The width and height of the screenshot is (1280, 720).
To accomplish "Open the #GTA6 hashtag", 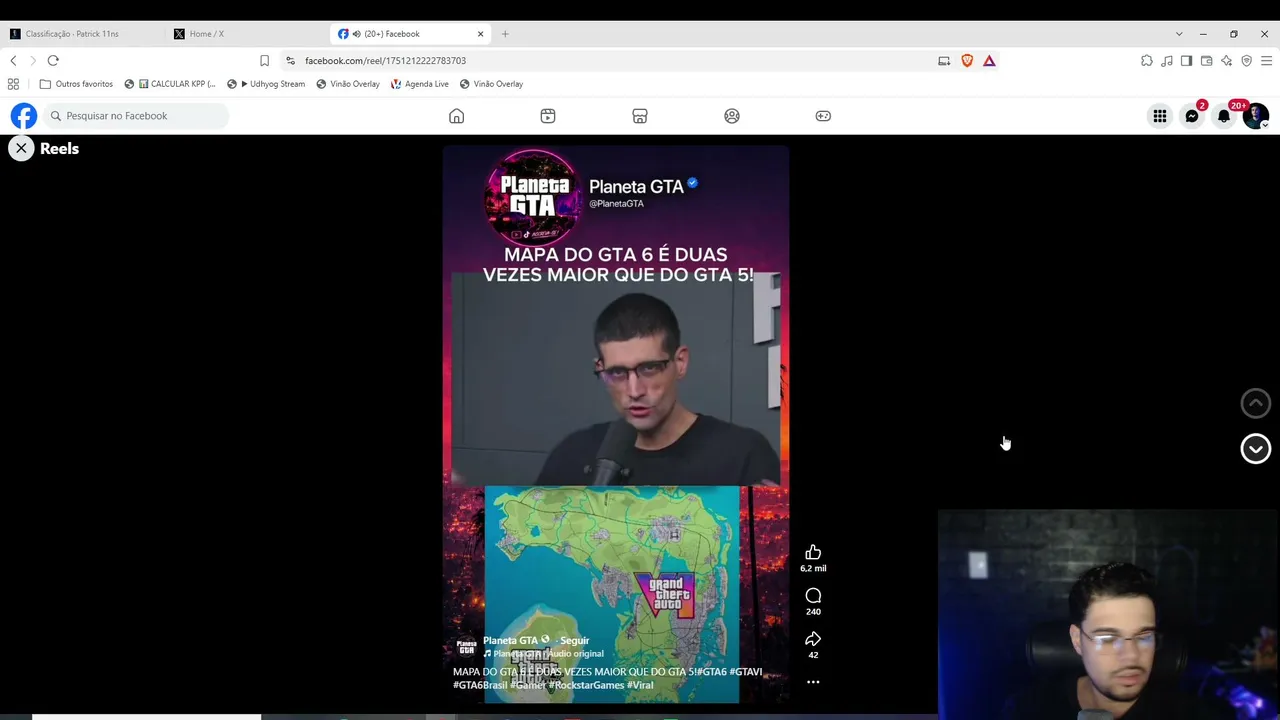I will (712, 672).
